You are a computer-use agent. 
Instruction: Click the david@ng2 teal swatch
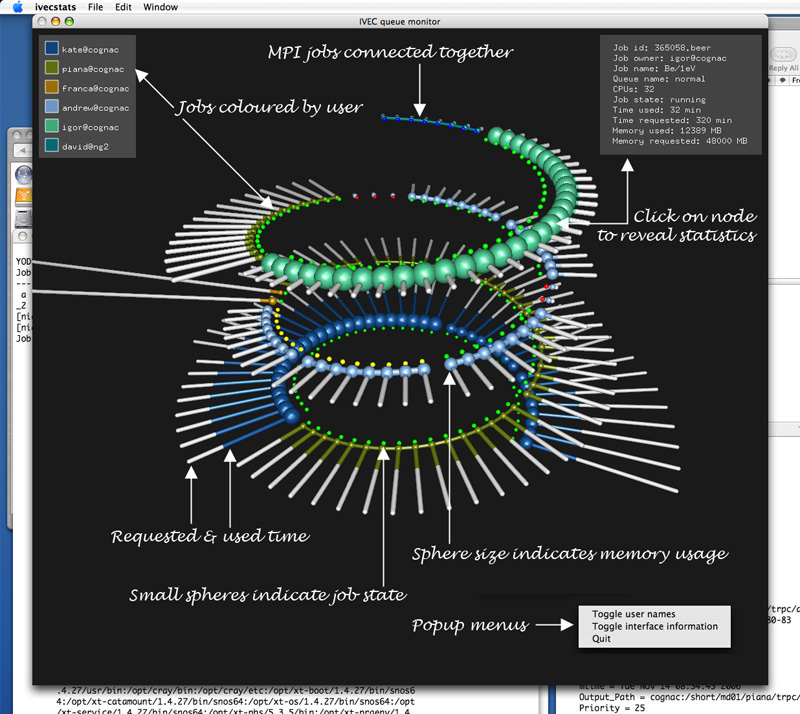(x=52, y=145)
